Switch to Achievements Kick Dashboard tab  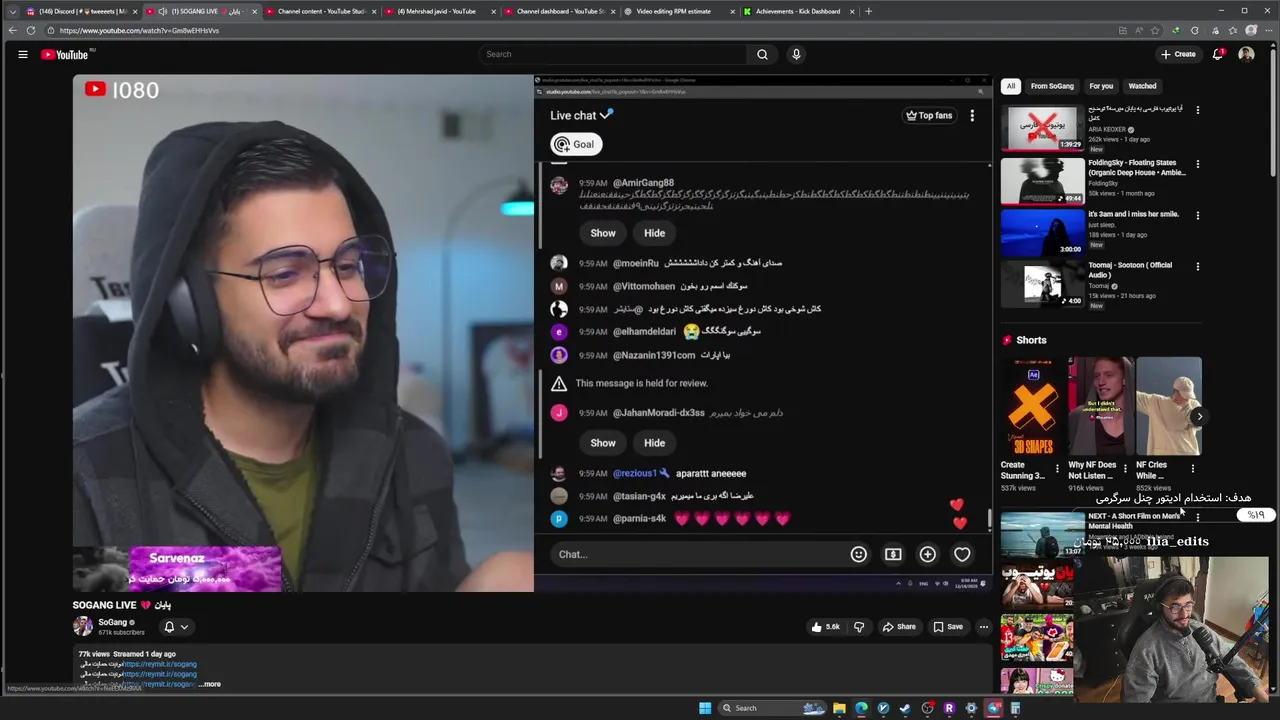click(x=798, y=11)
